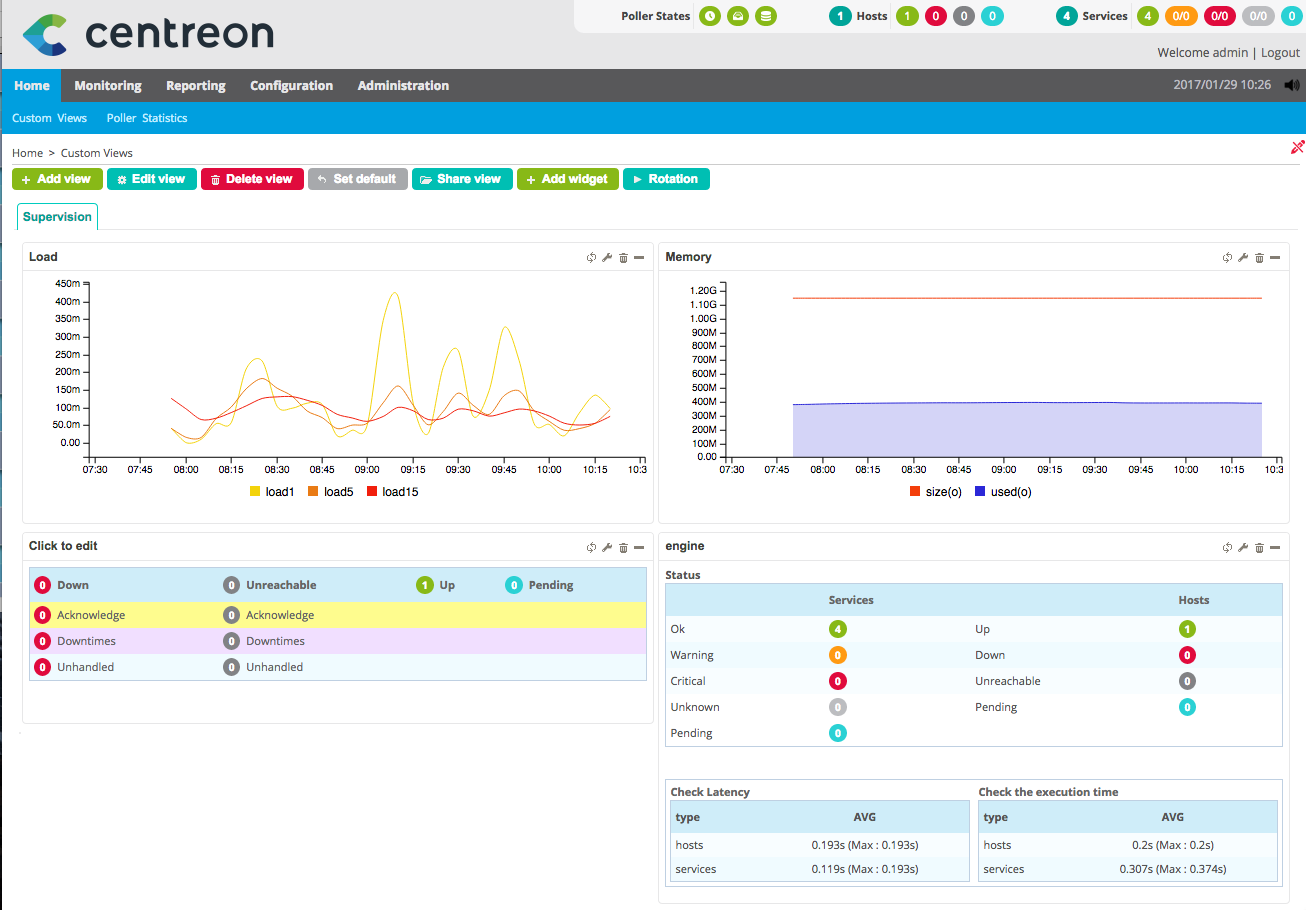Click the poller database status icon
The image size is (1306, 910).
click(x=765, y=16)
